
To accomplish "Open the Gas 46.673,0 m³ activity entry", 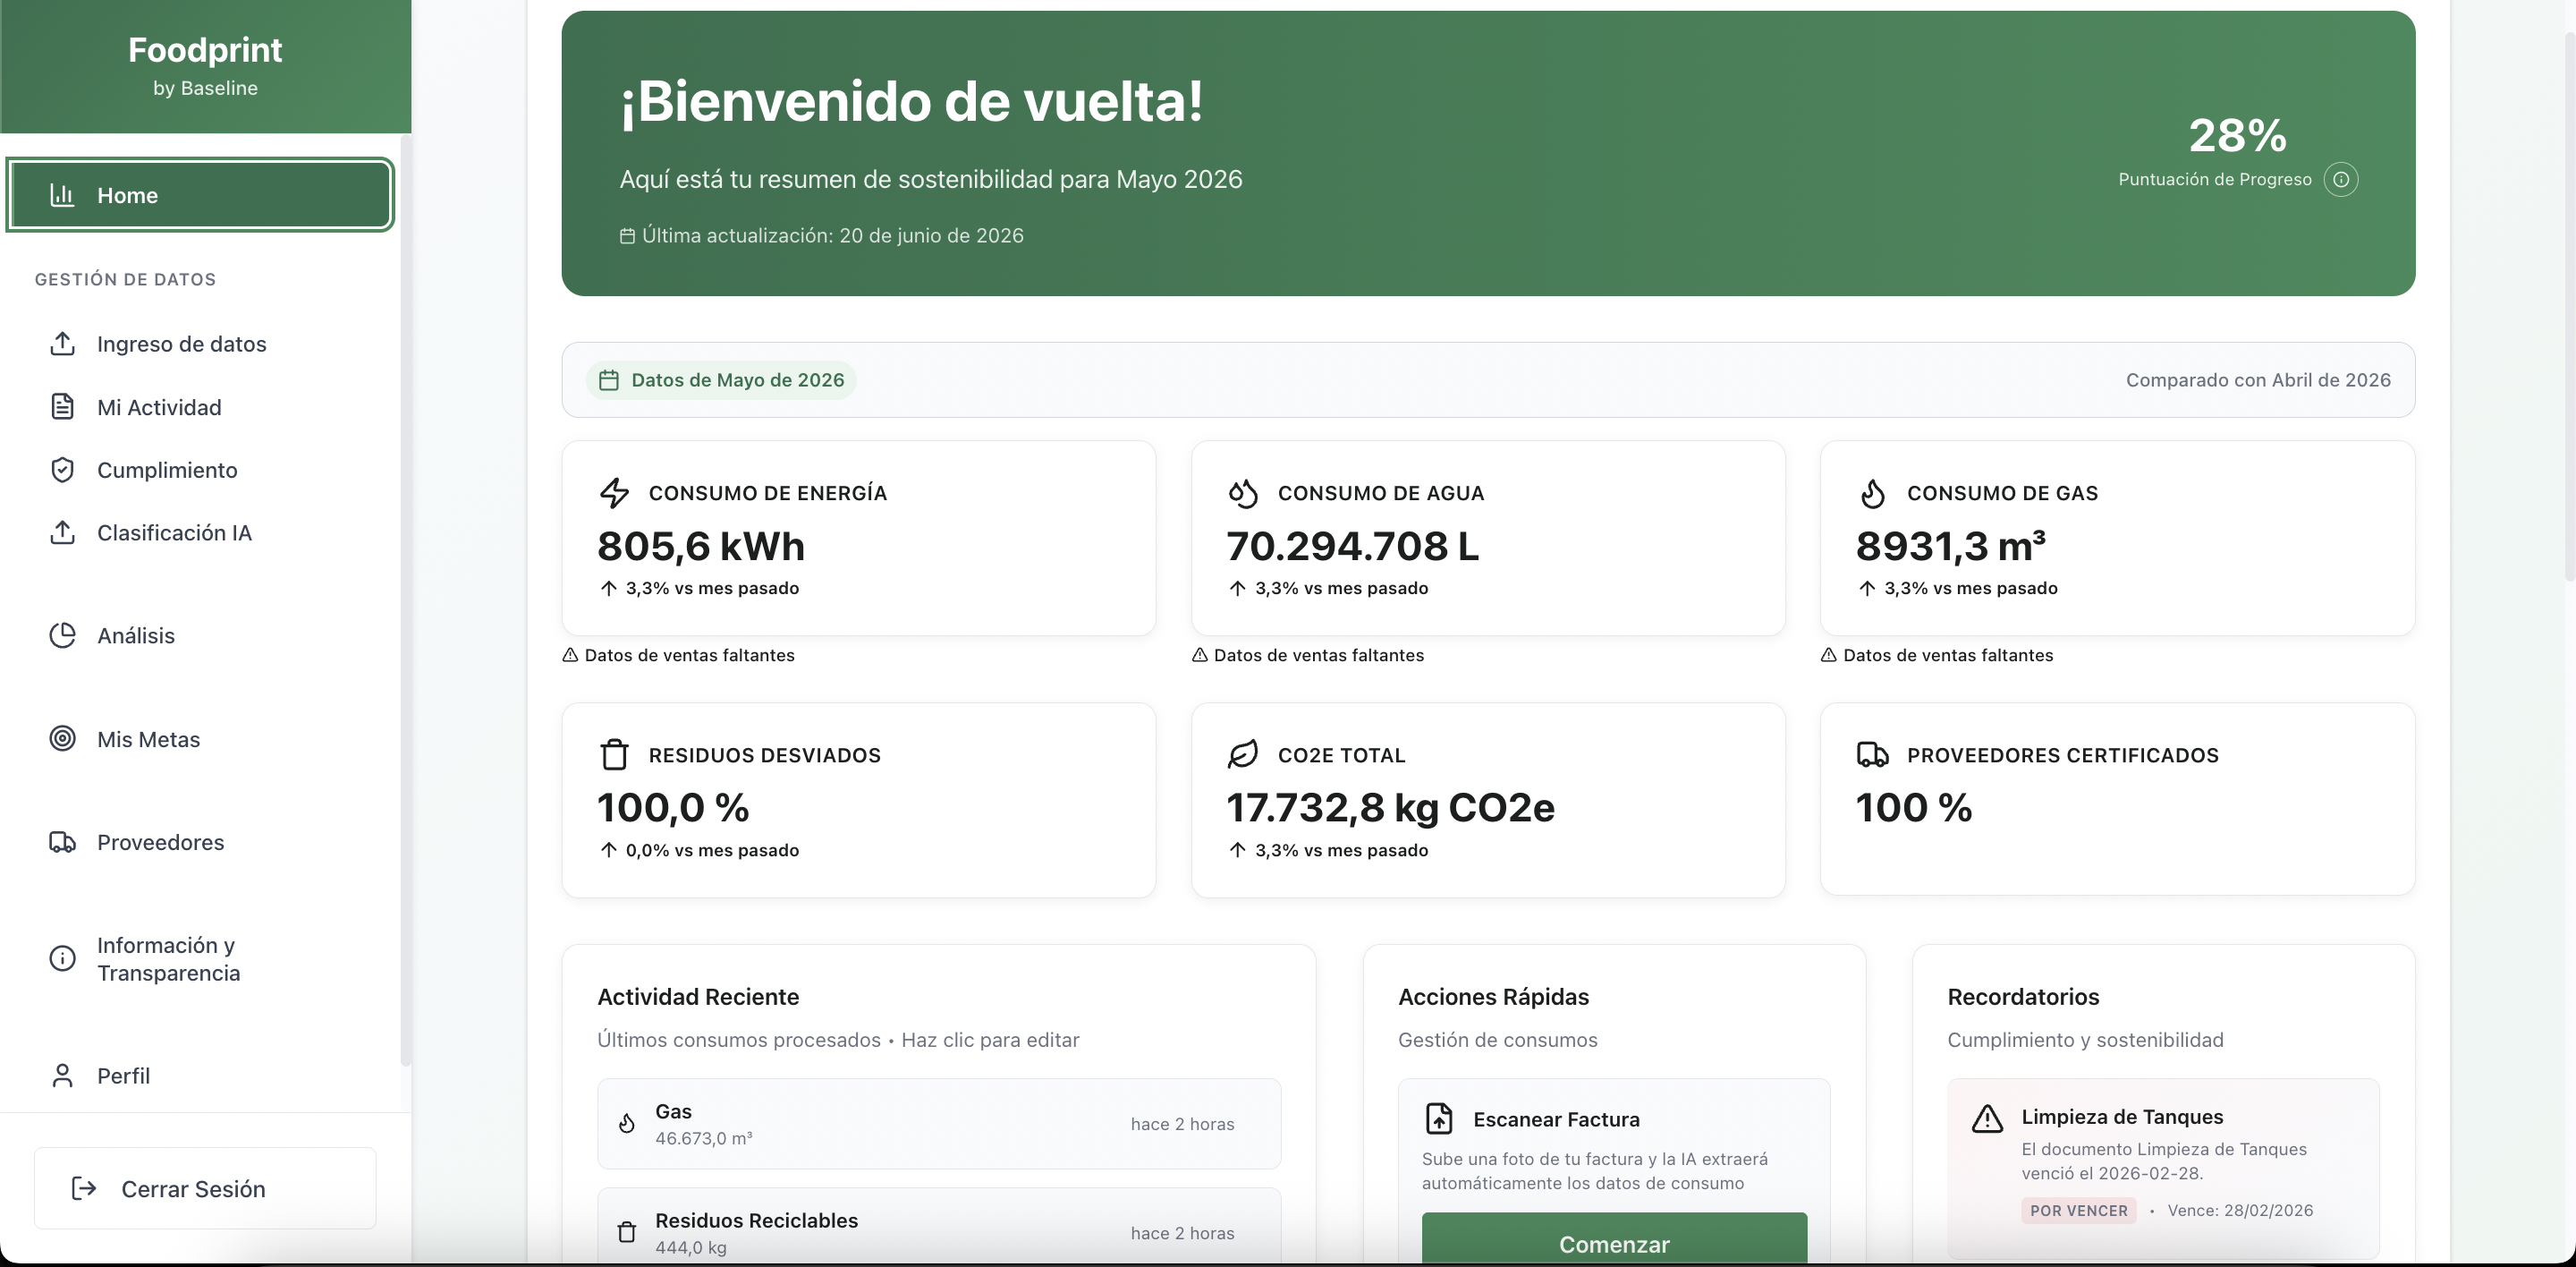I will [x=939, y=1123].
